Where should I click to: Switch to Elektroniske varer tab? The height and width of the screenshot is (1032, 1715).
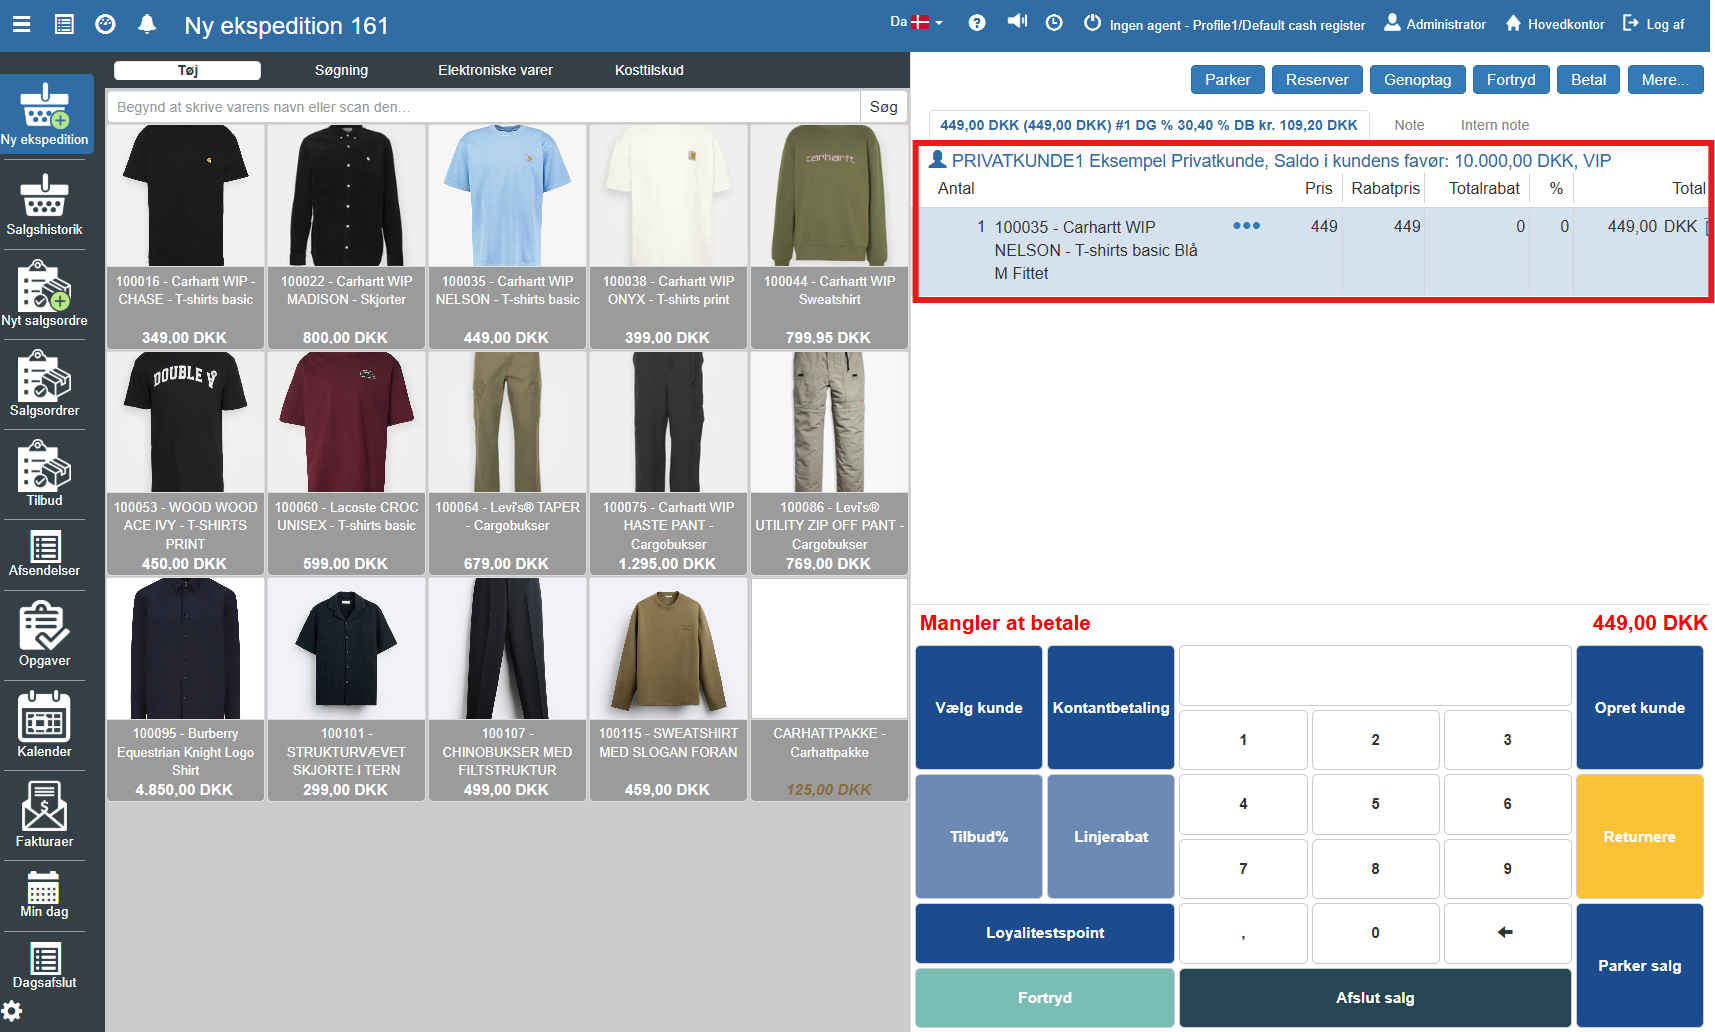coord(495,70)
